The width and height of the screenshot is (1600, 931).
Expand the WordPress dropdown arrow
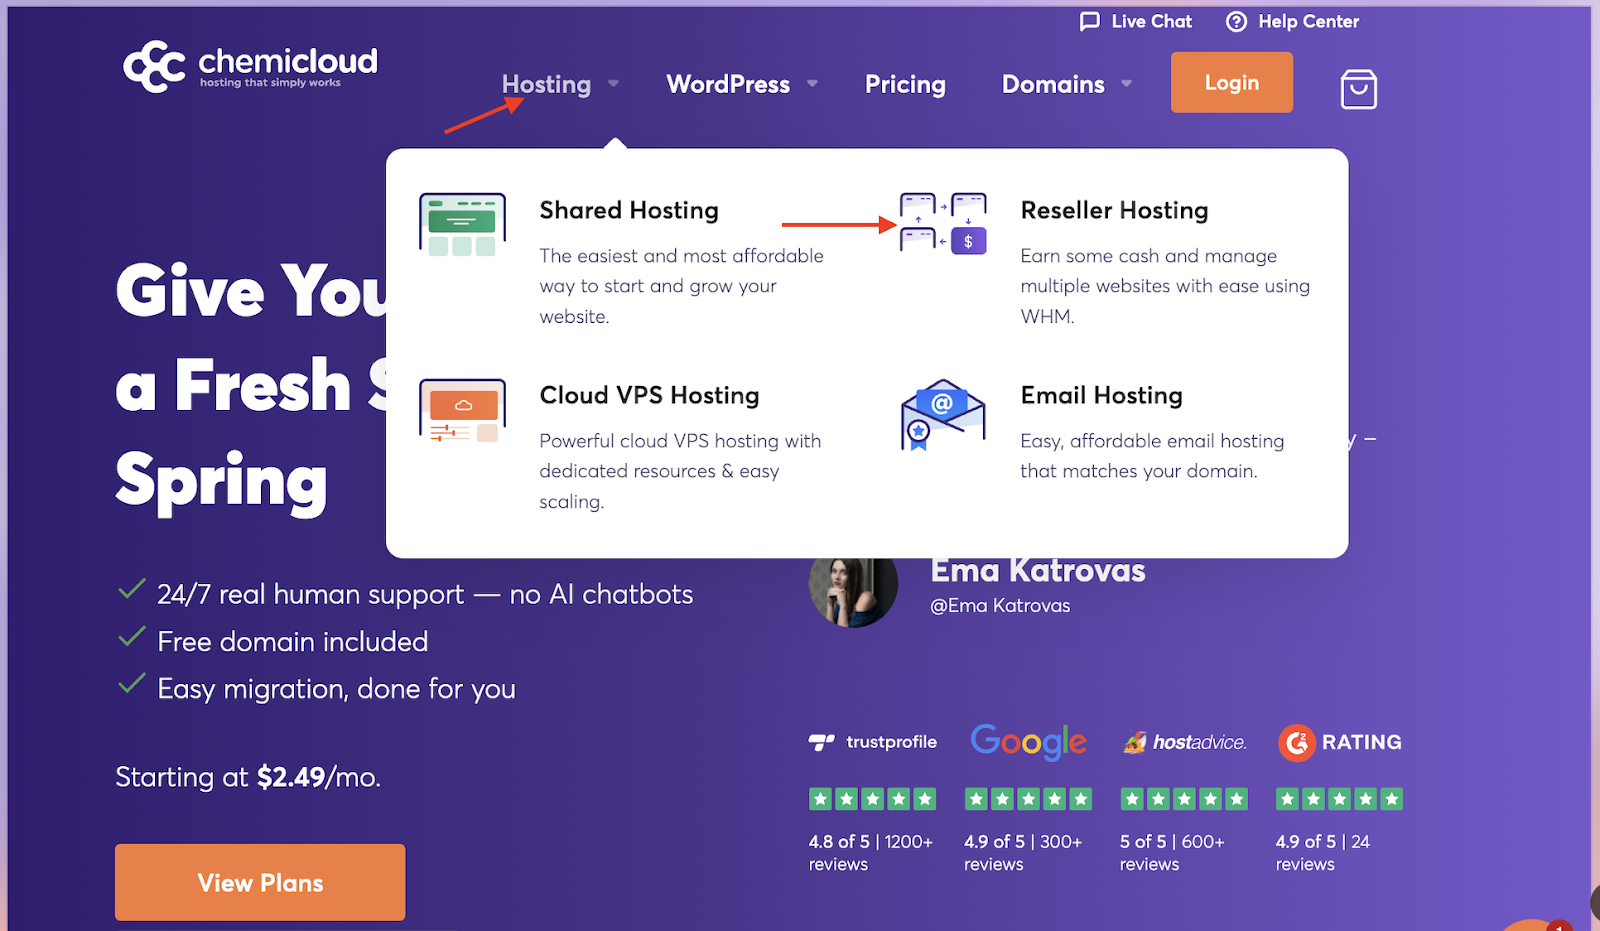pos(812,84)
